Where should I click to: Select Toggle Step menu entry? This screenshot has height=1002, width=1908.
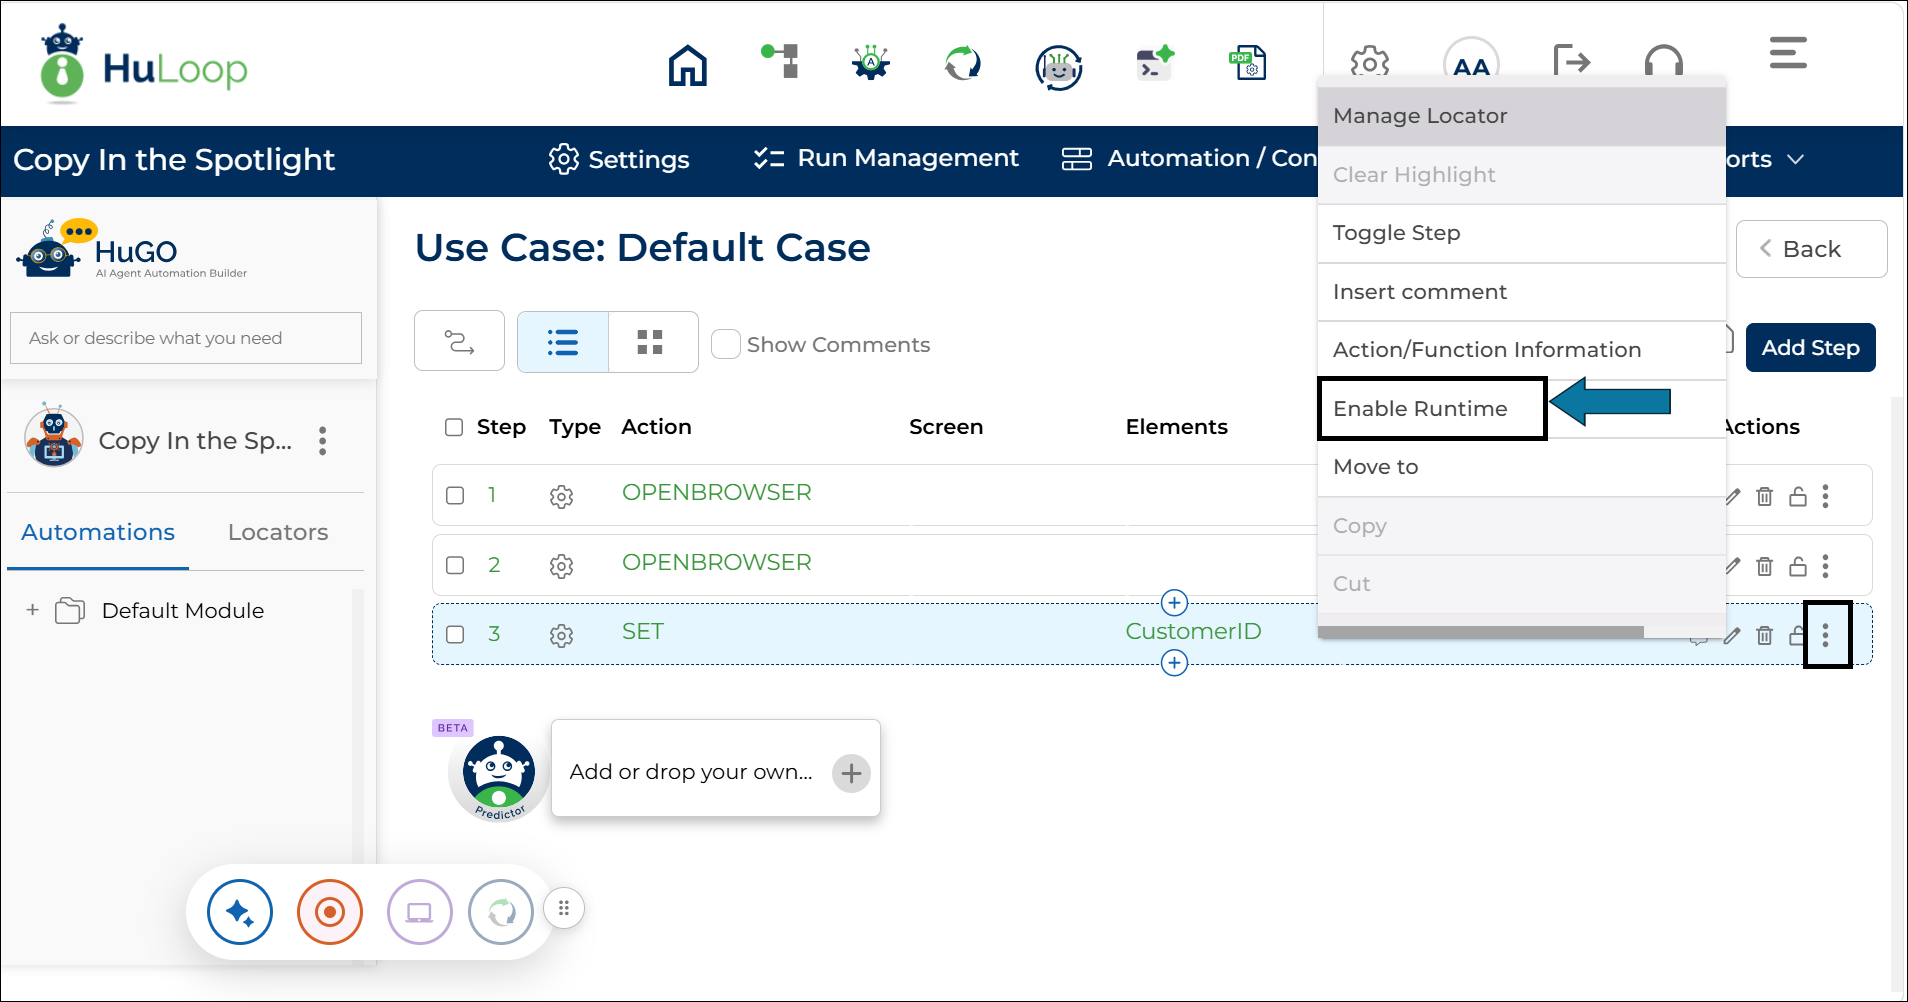[x=1521, y=233]
